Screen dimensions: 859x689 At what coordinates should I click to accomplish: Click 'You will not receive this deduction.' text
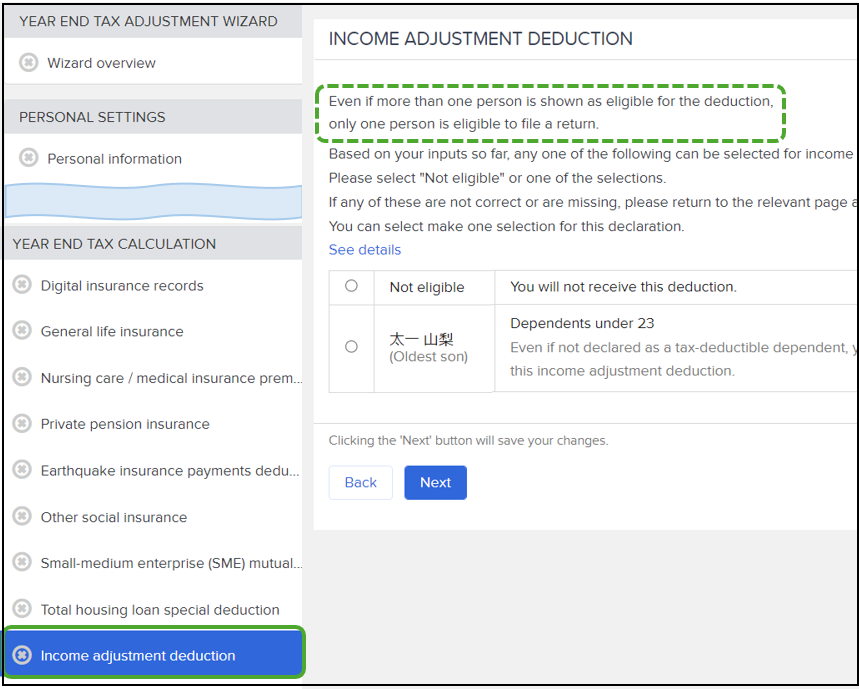623,286
